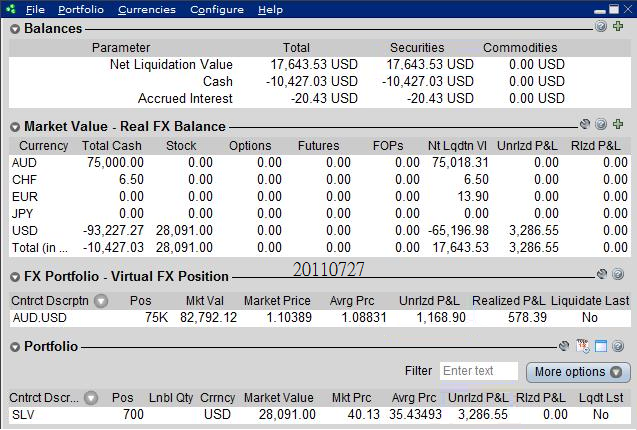Select the AUD.USD contract row

coord(320,317)
